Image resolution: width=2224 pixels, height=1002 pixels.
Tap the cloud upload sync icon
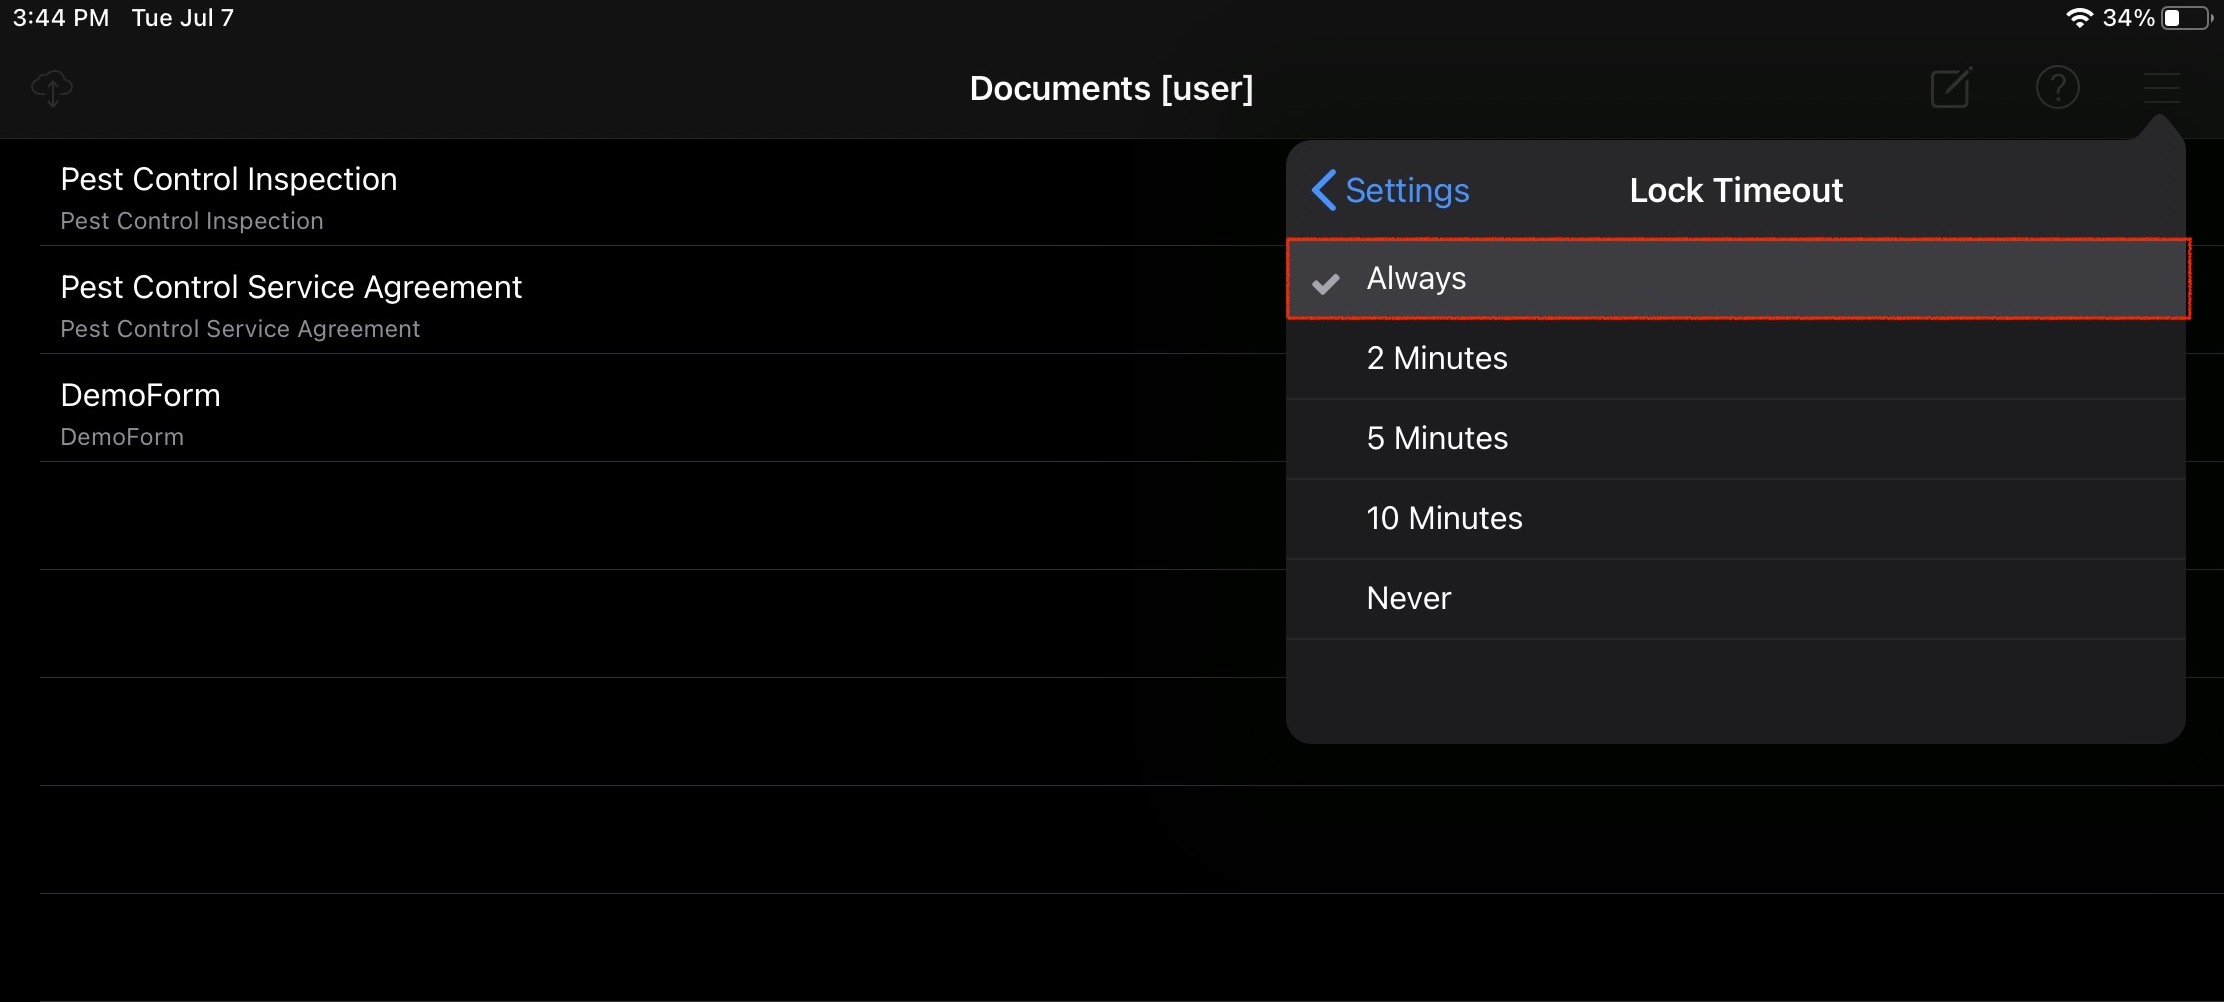[52, 88]
